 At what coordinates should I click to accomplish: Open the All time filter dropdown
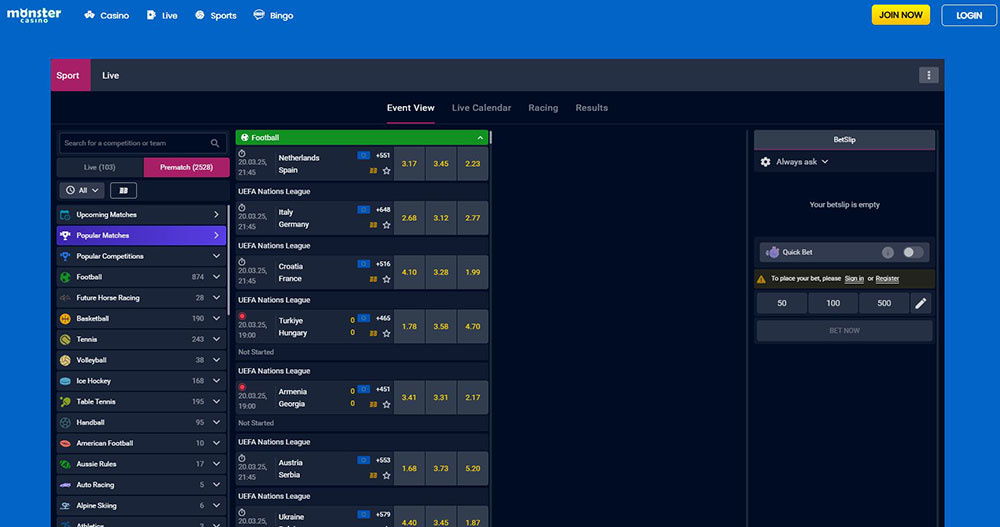[82, 190]
